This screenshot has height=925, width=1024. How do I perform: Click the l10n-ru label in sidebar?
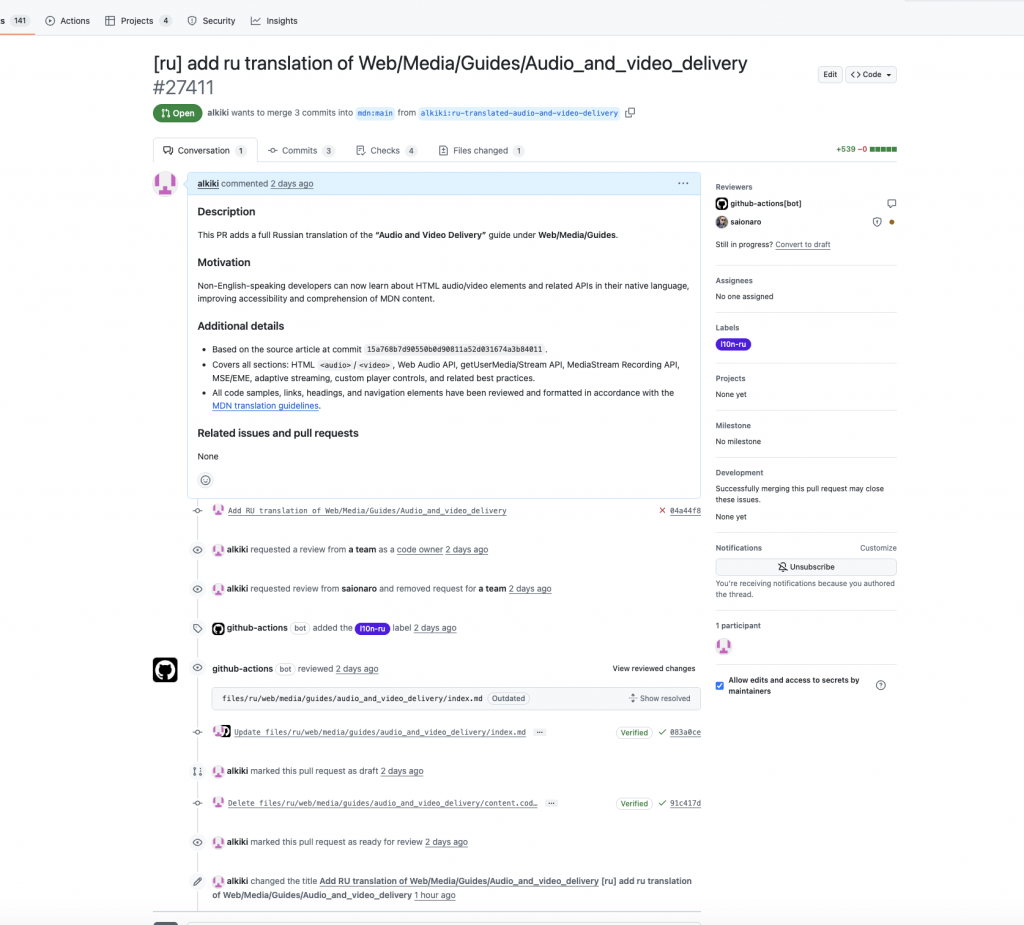(x=733, y=344)
